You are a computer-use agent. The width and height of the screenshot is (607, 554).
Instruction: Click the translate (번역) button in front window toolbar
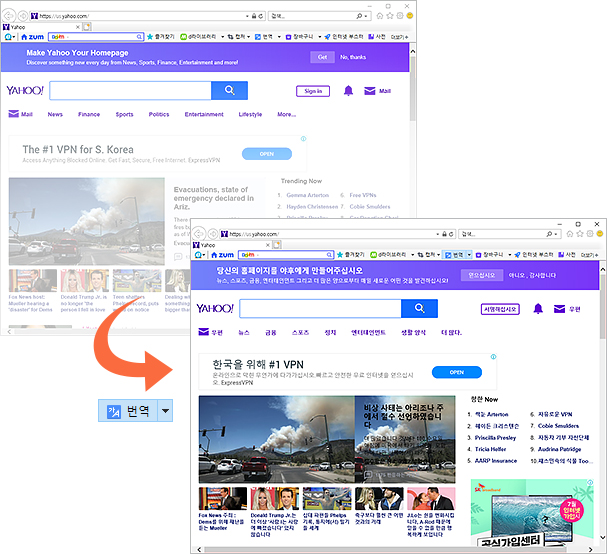coord(454,255)
